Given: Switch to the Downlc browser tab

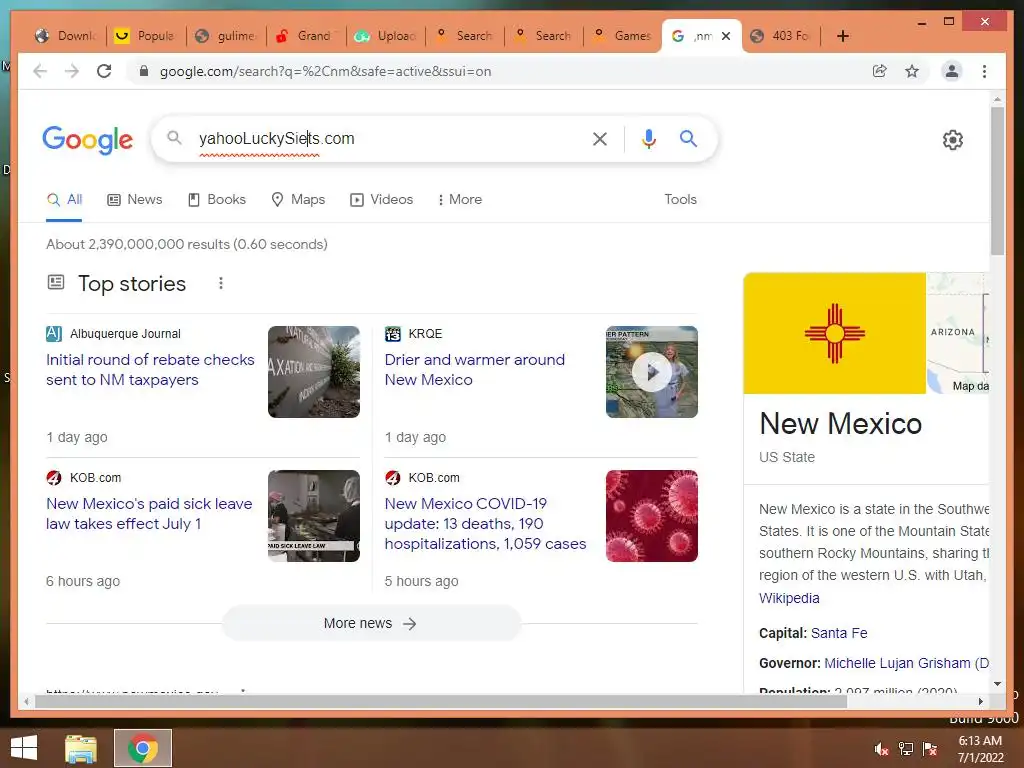Looking at the screenshot, I should [67, 36].
